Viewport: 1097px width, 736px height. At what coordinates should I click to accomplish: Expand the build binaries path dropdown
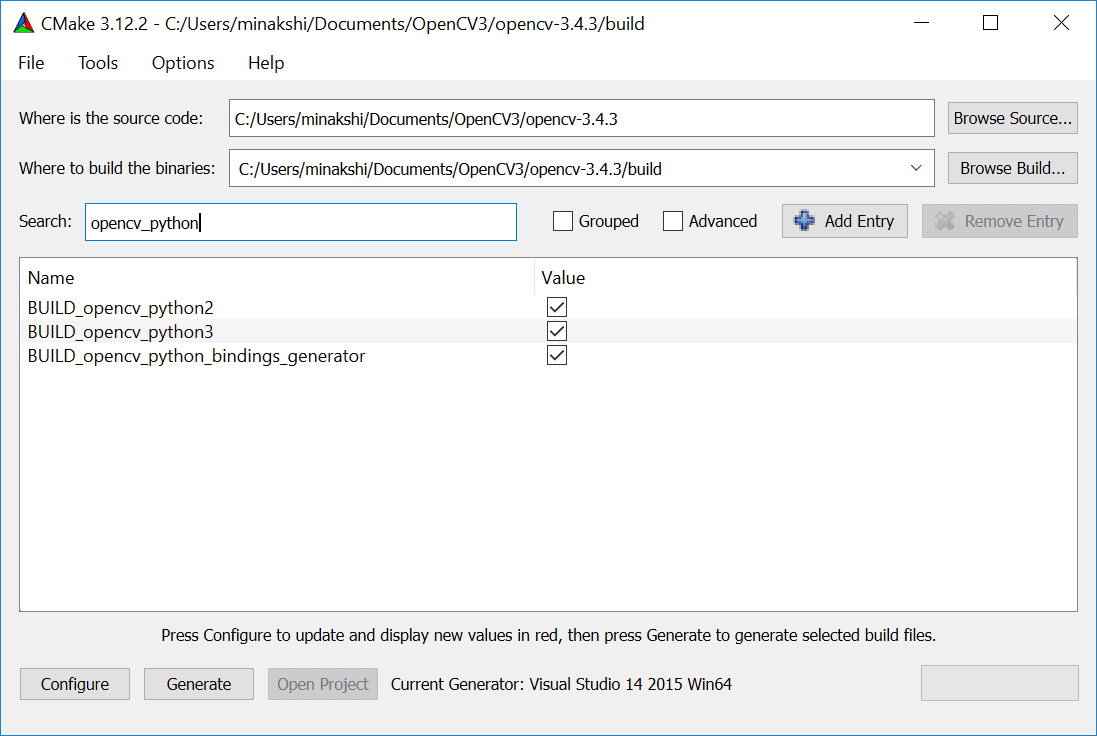click(x=916, y=168)
